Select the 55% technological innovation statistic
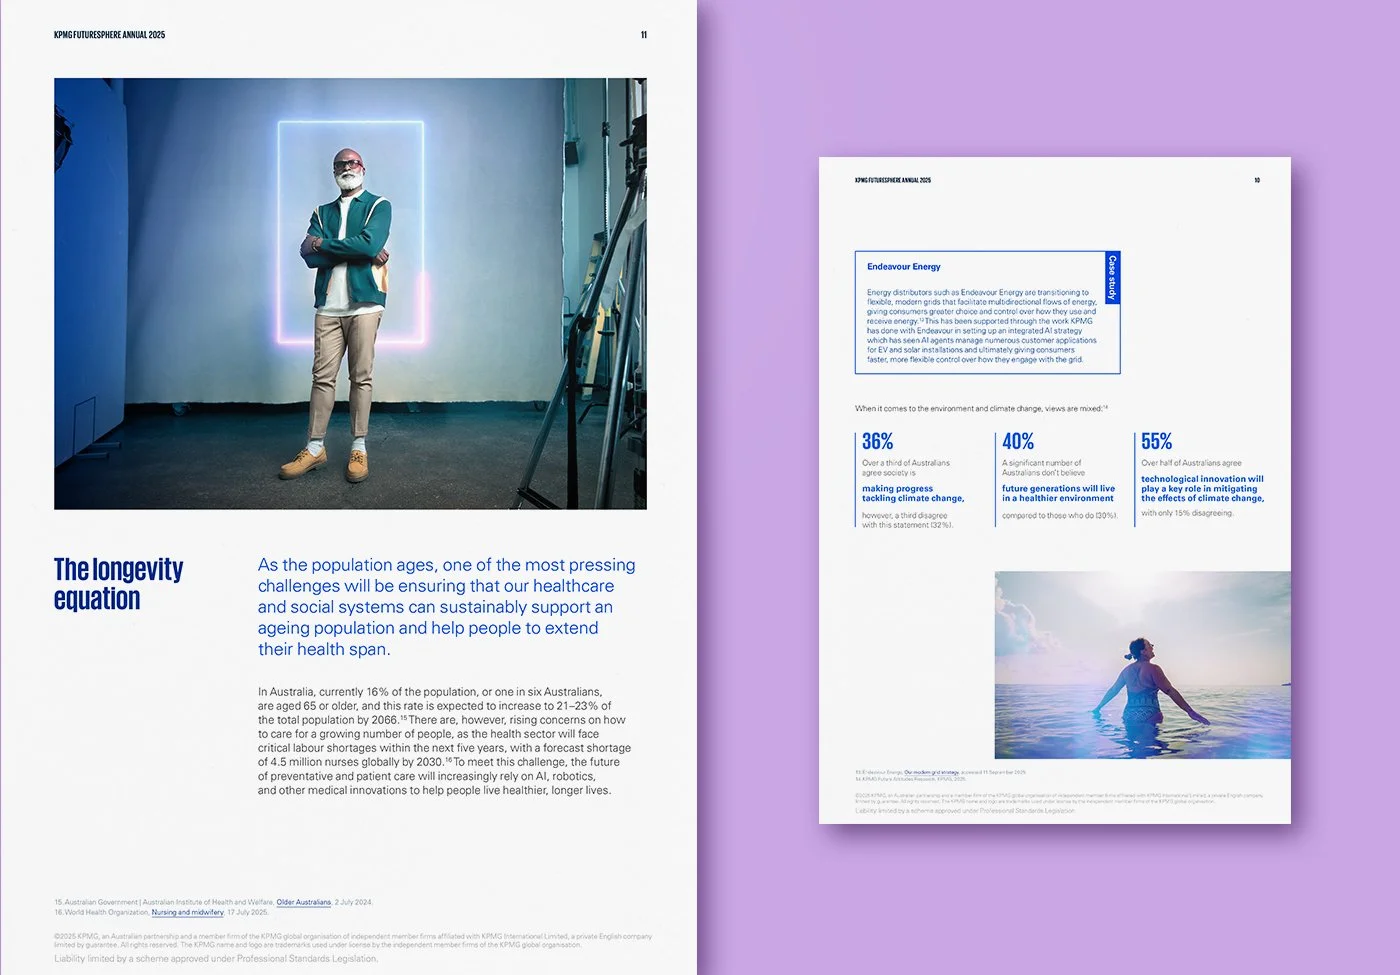1400x975 pixels. tap(1155, 441)
